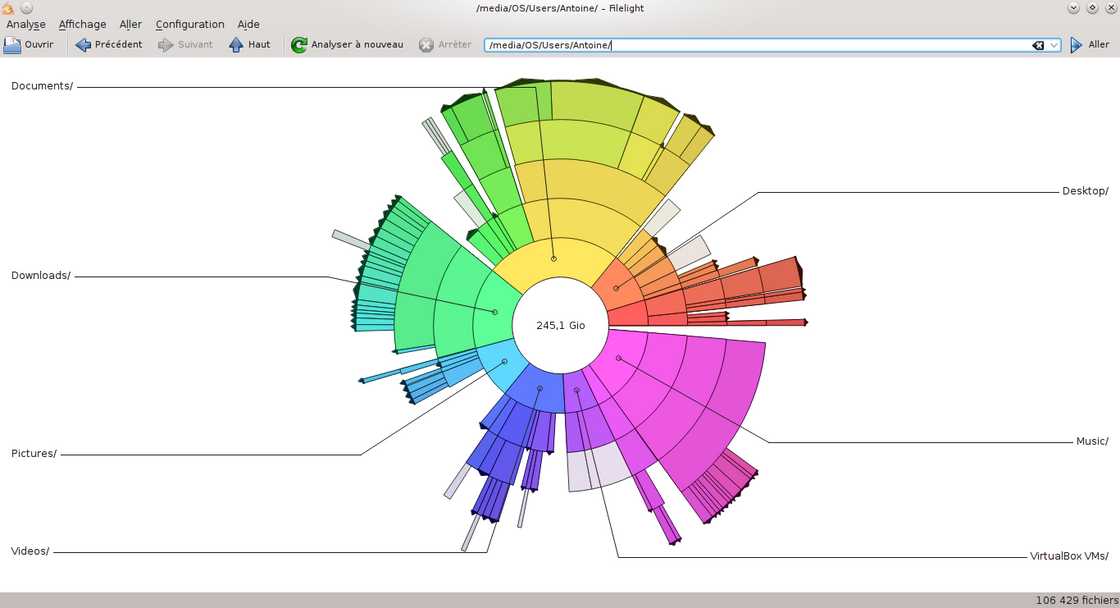Click the window menu icon in titlebar
The height and width of the screenshot is (608, 1120).
point(8,8)
